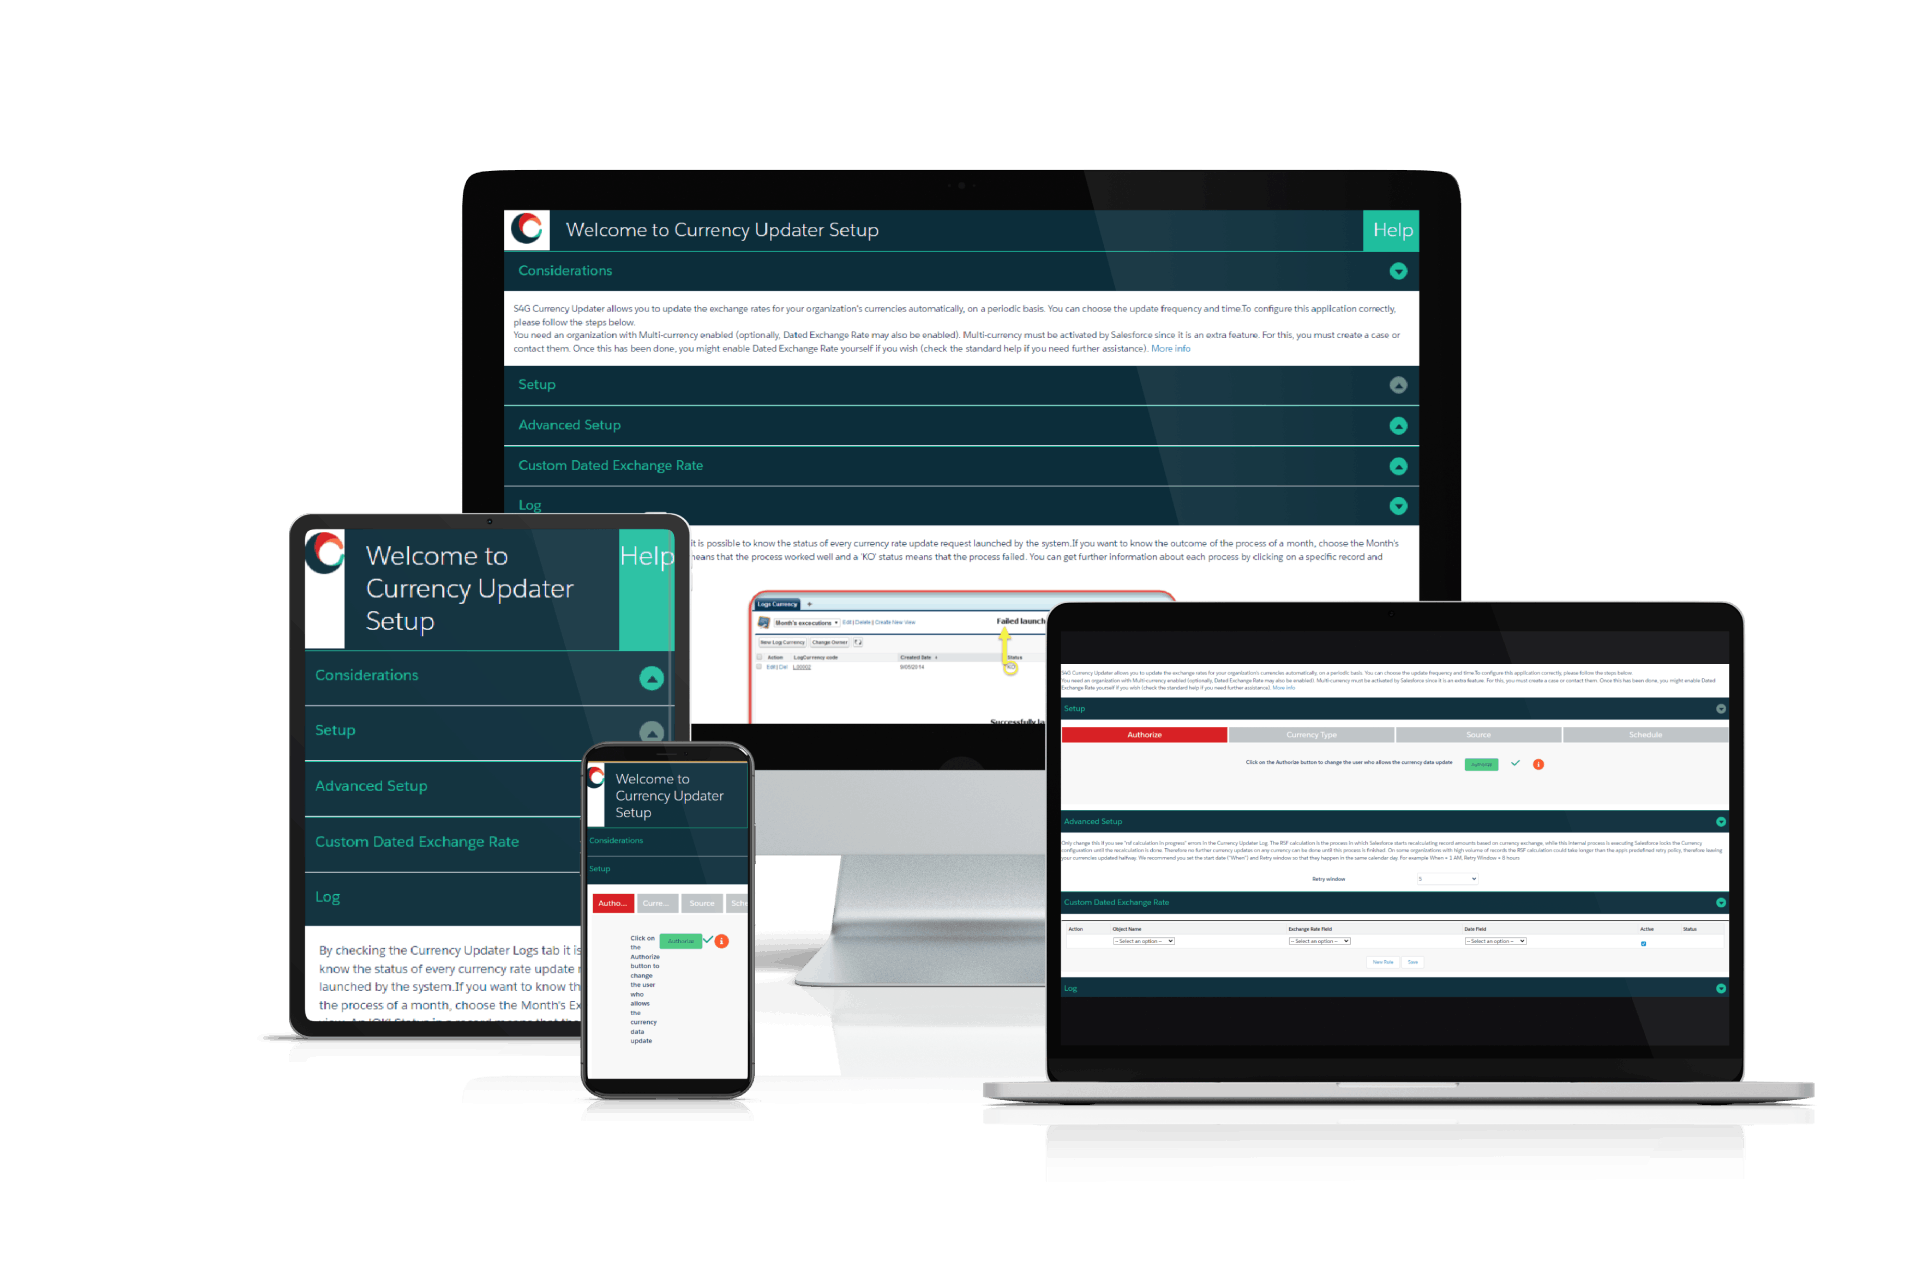Select an option from Object Name dropdown

pyautogui.click(x=1143, y=941)
